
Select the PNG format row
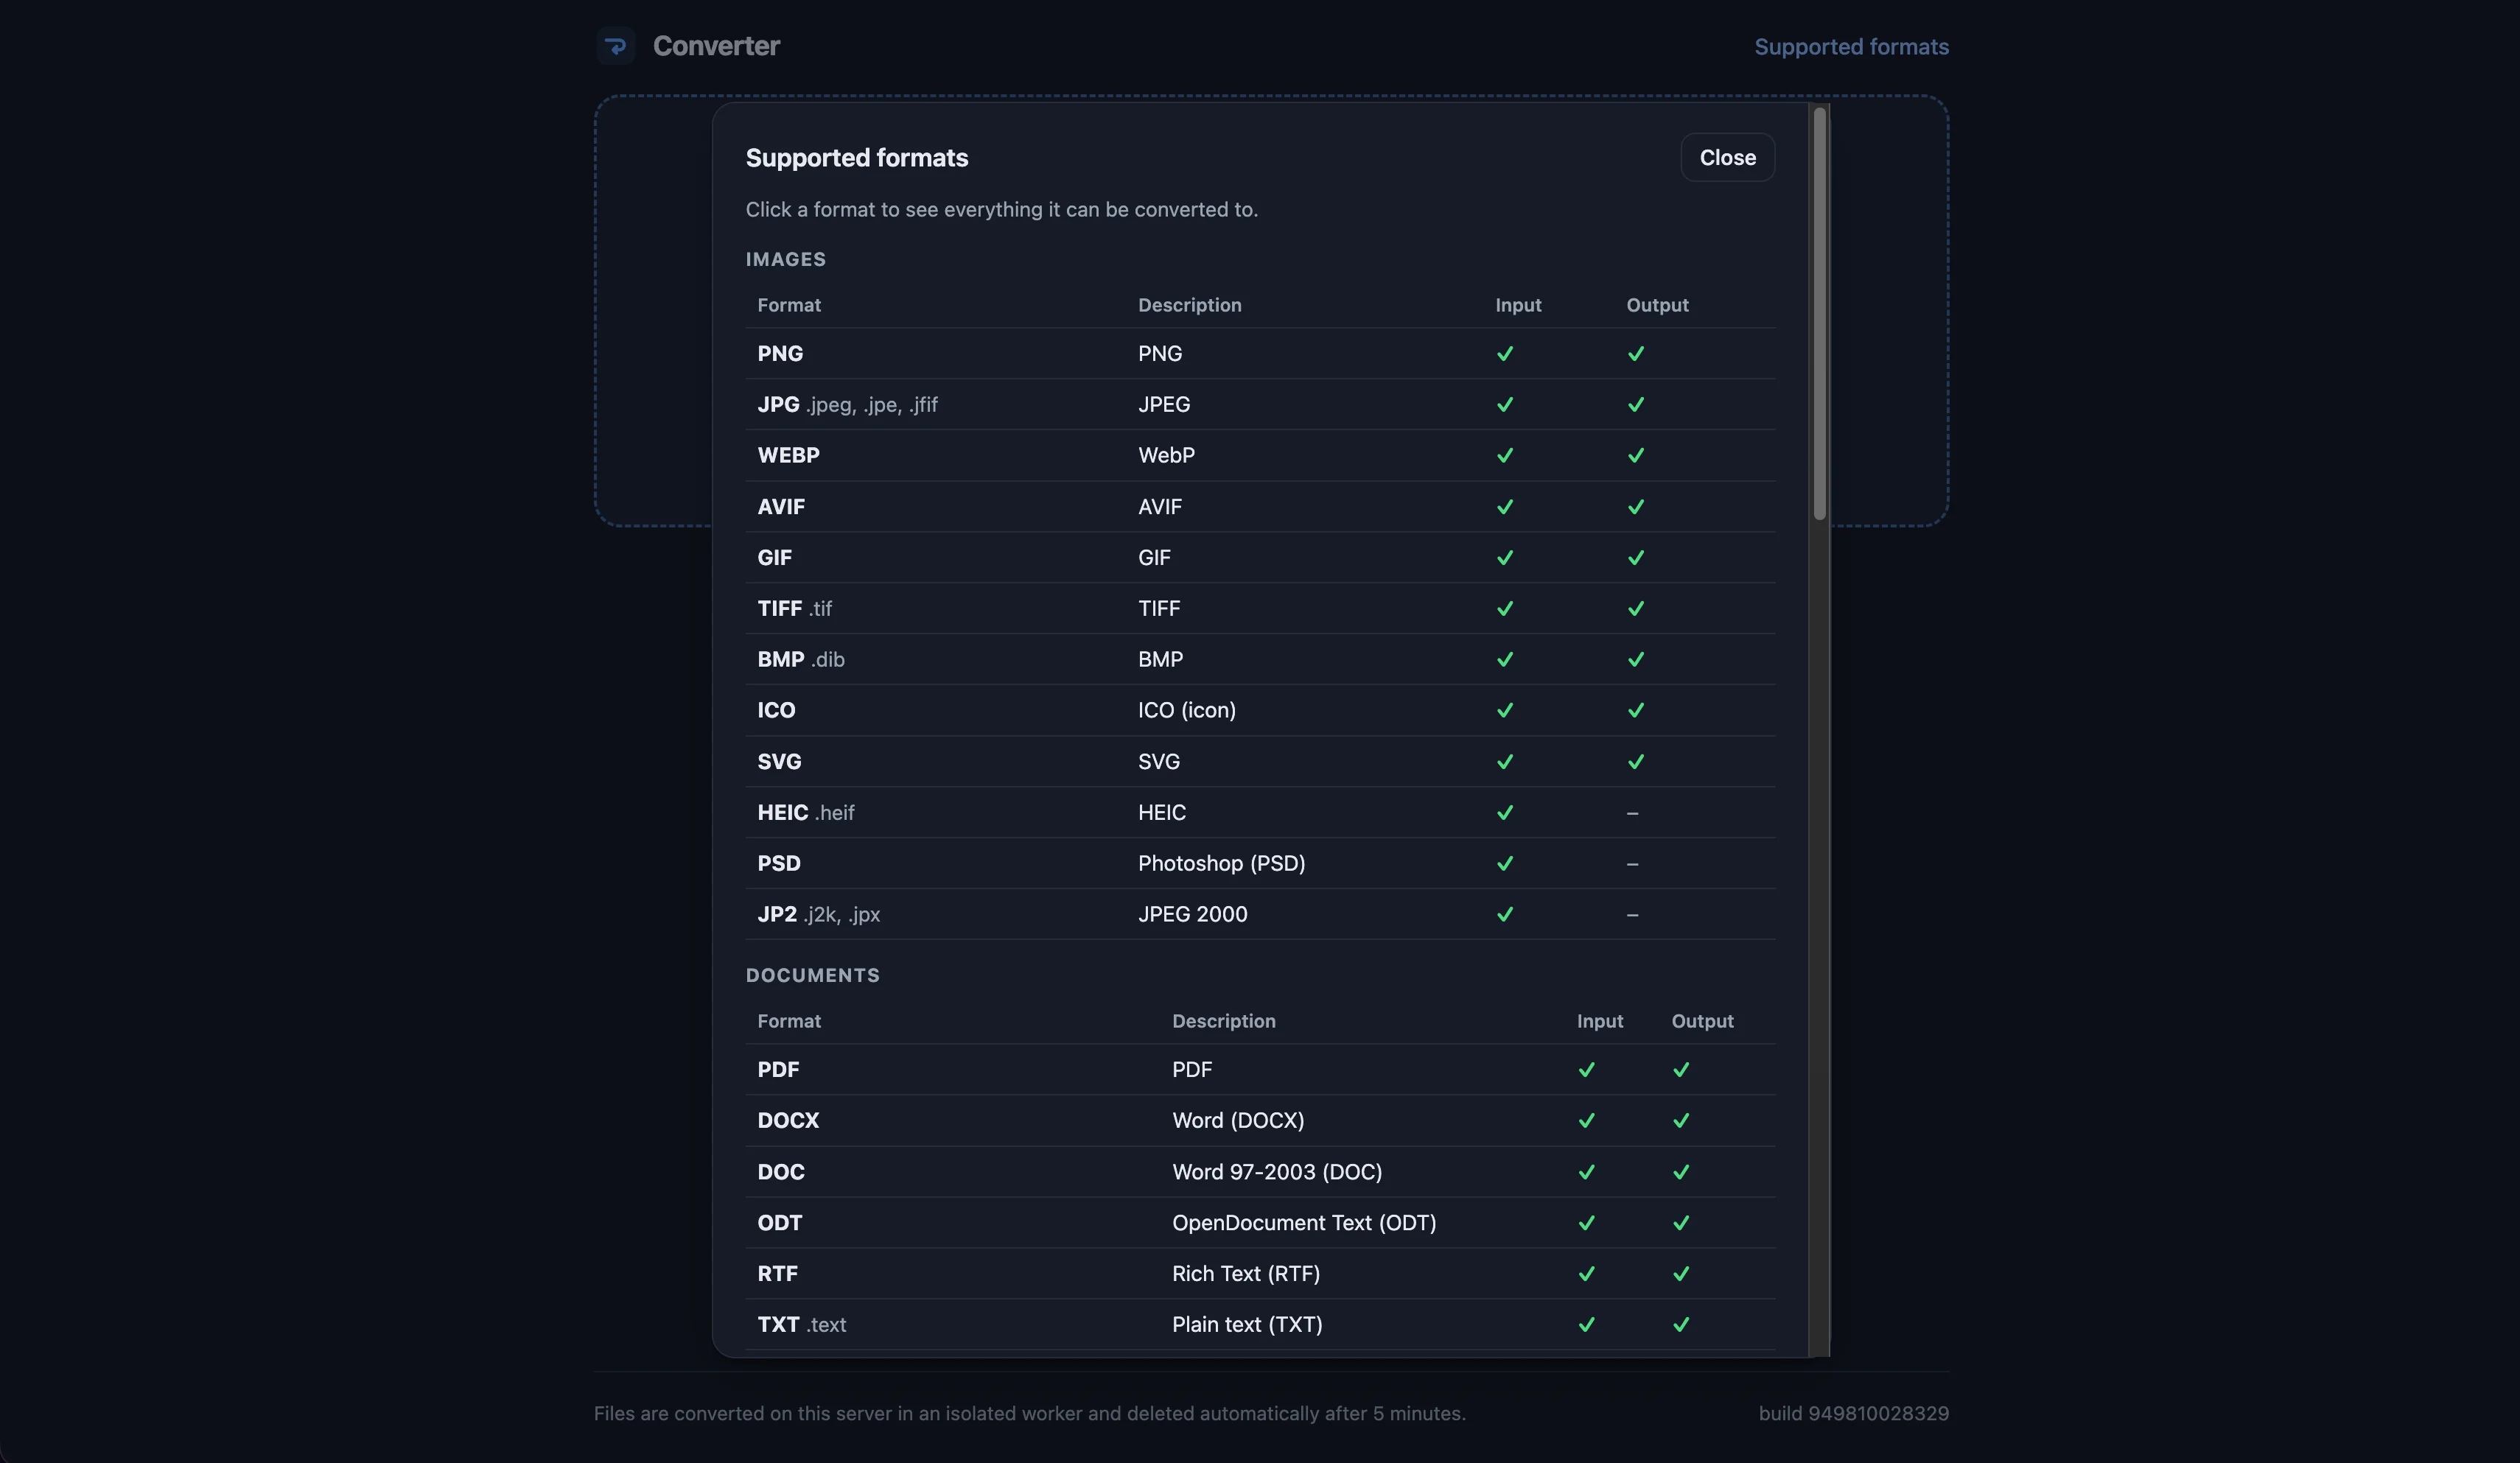[x=1260, y=354]
